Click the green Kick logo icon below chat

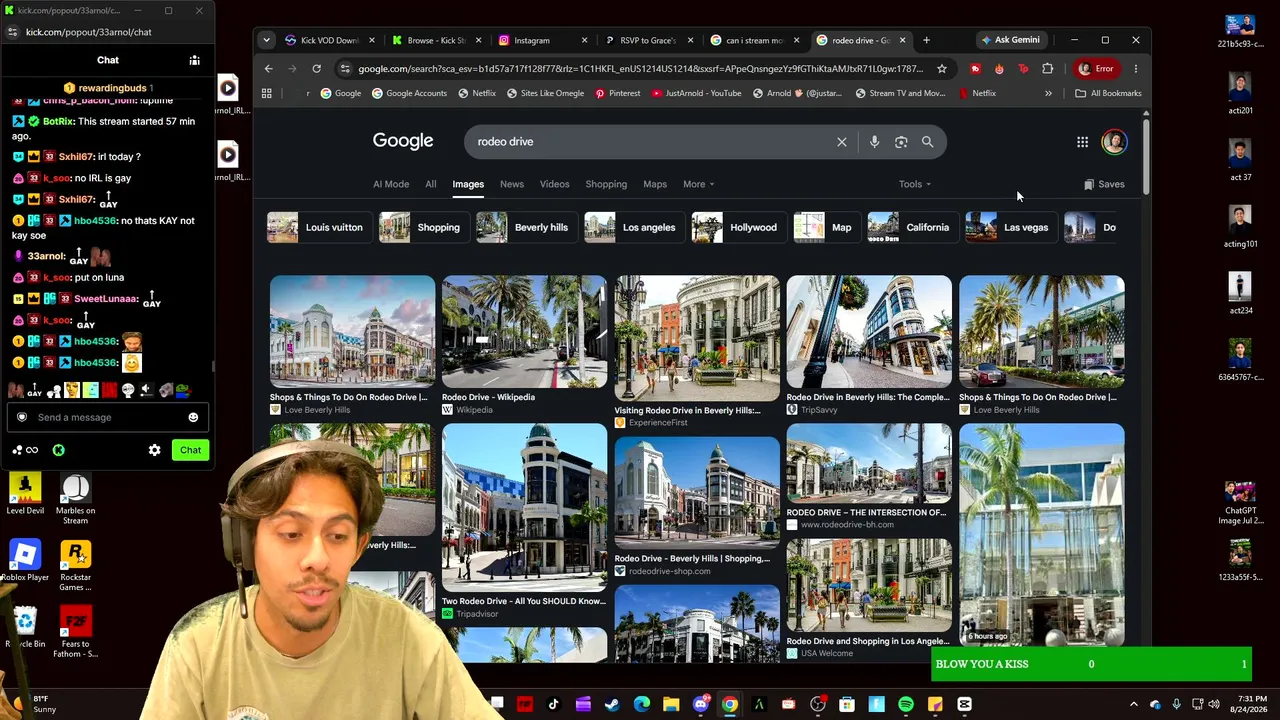click(x=59, y=450)
